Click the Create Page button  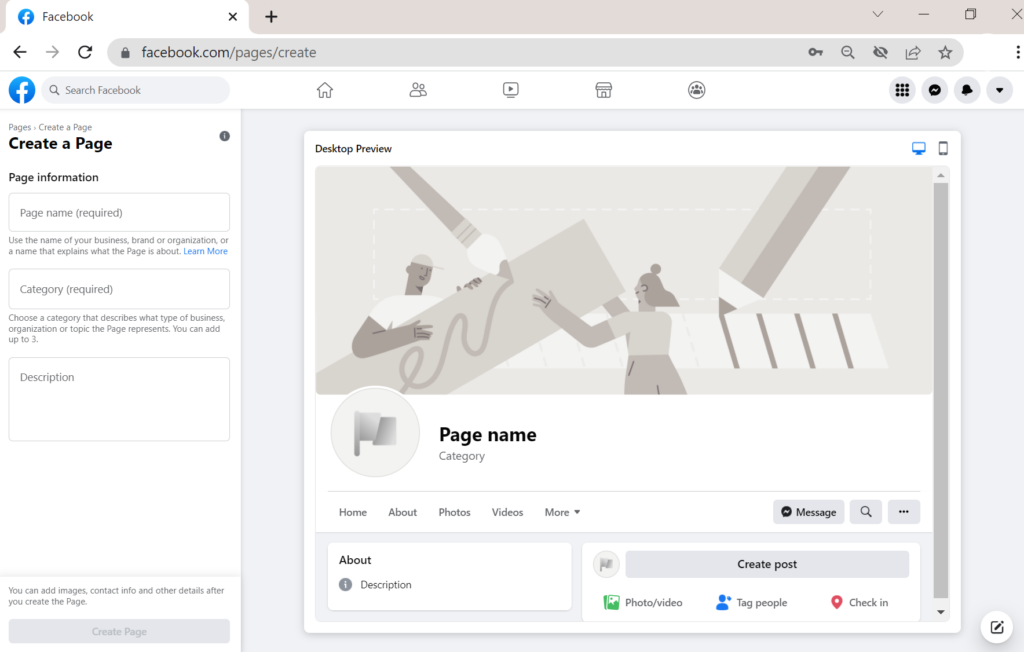coord(119,632)
